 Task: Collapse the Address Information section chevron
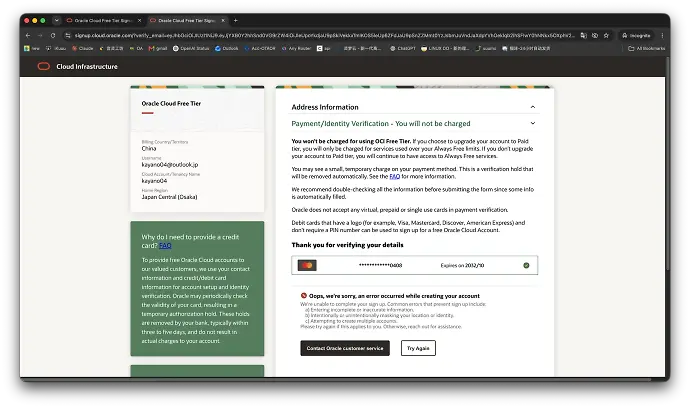point(532,107)
